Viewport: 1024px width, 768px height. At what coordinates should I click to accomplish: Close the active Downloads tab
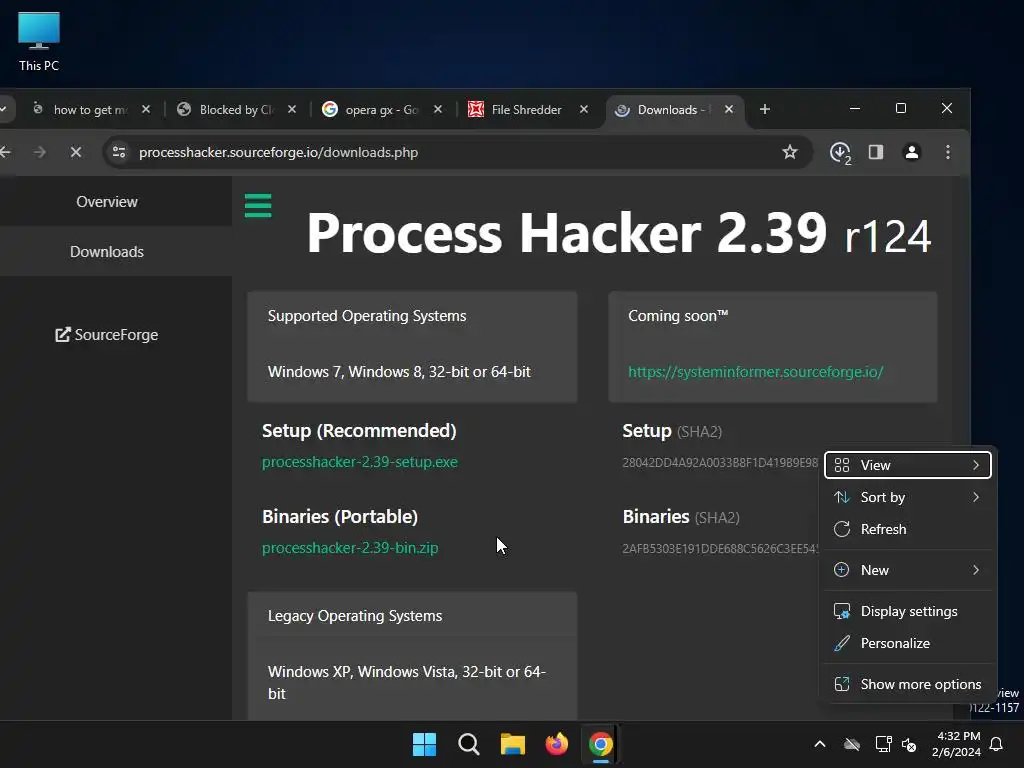pyautogui.click(x=729, y=110)
